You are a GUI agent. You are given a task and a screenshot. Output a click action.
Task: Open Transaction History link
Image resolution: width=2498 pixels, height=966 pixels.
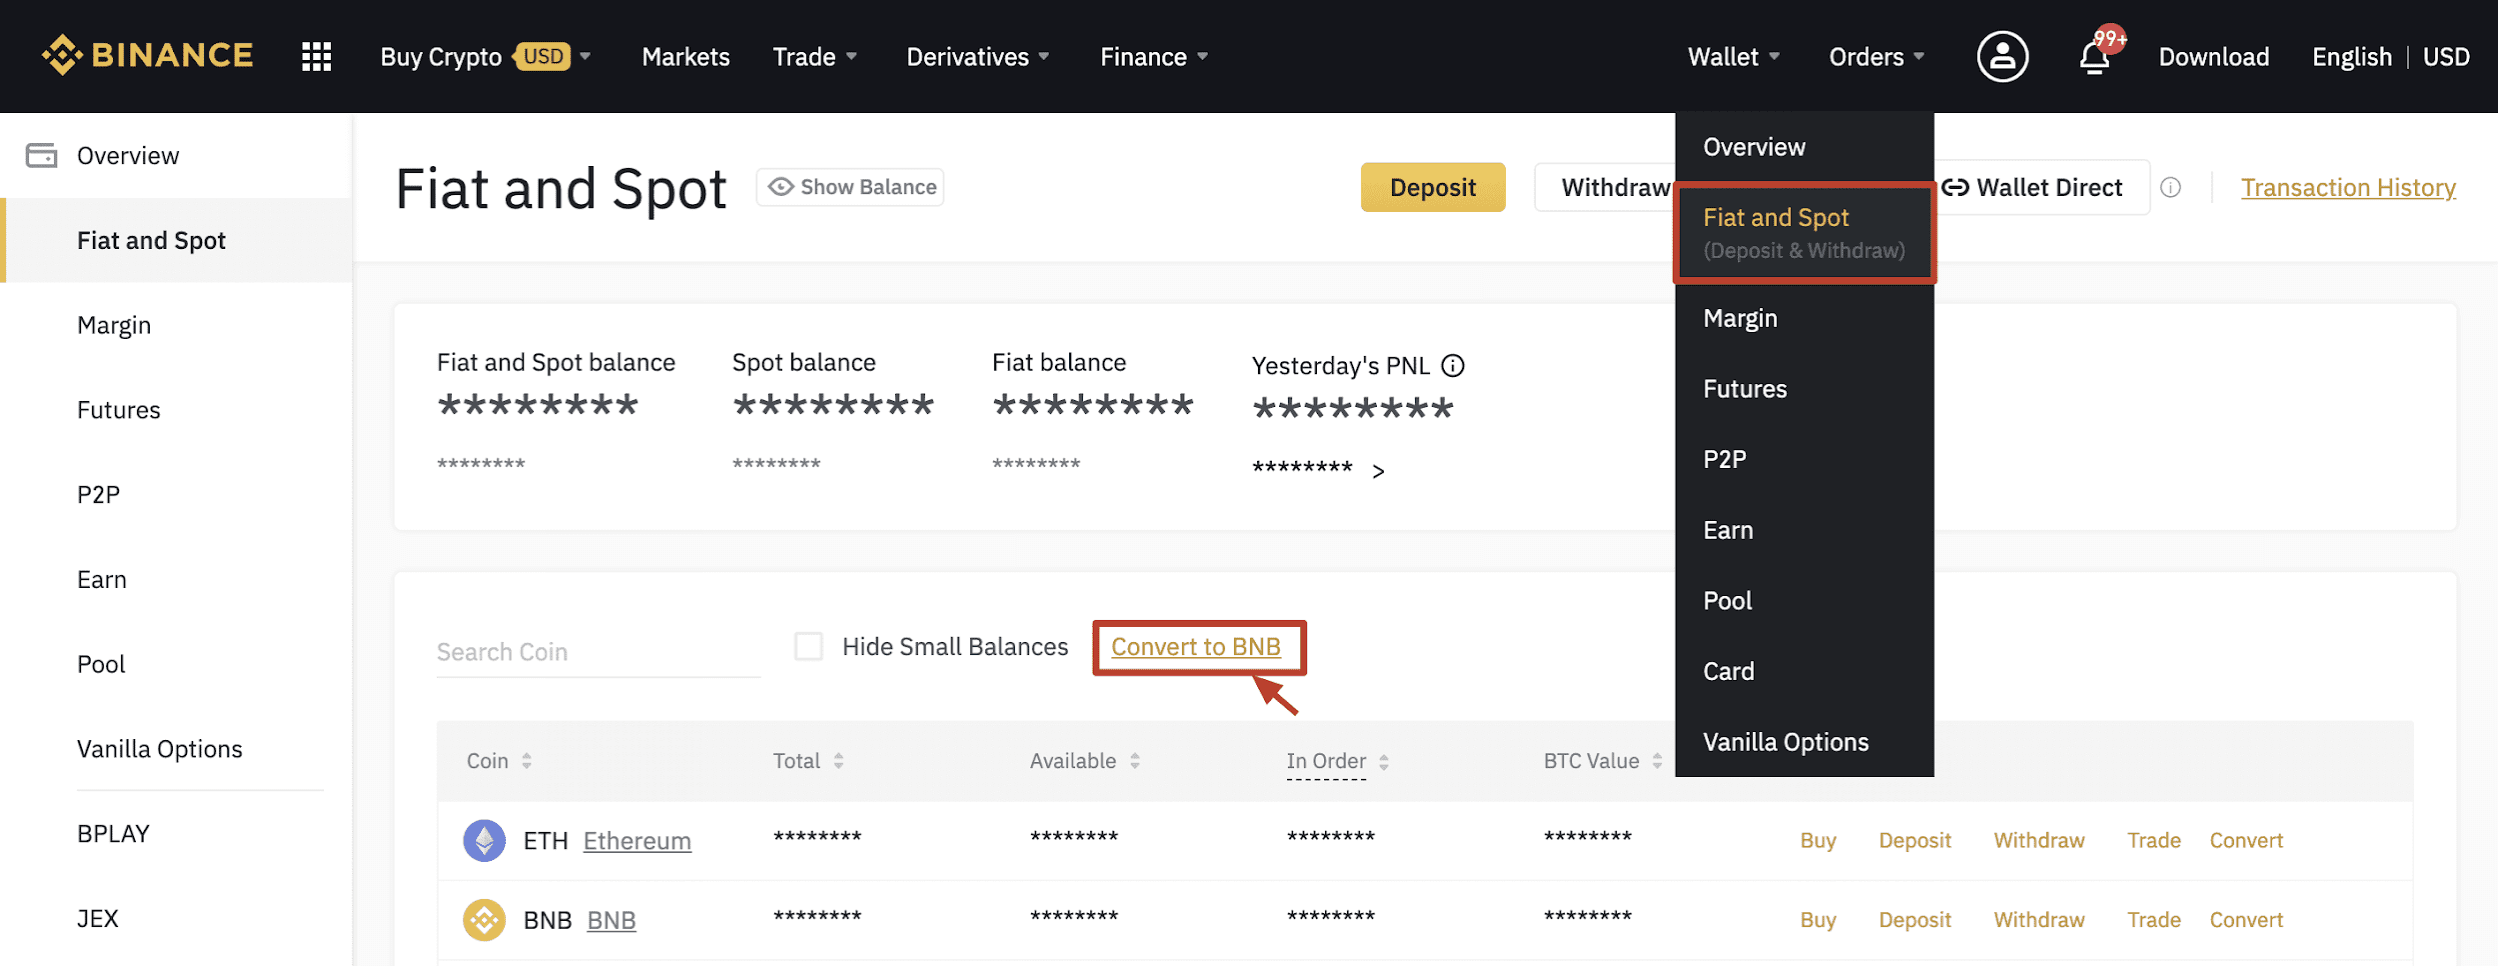tap(2348, 188)
